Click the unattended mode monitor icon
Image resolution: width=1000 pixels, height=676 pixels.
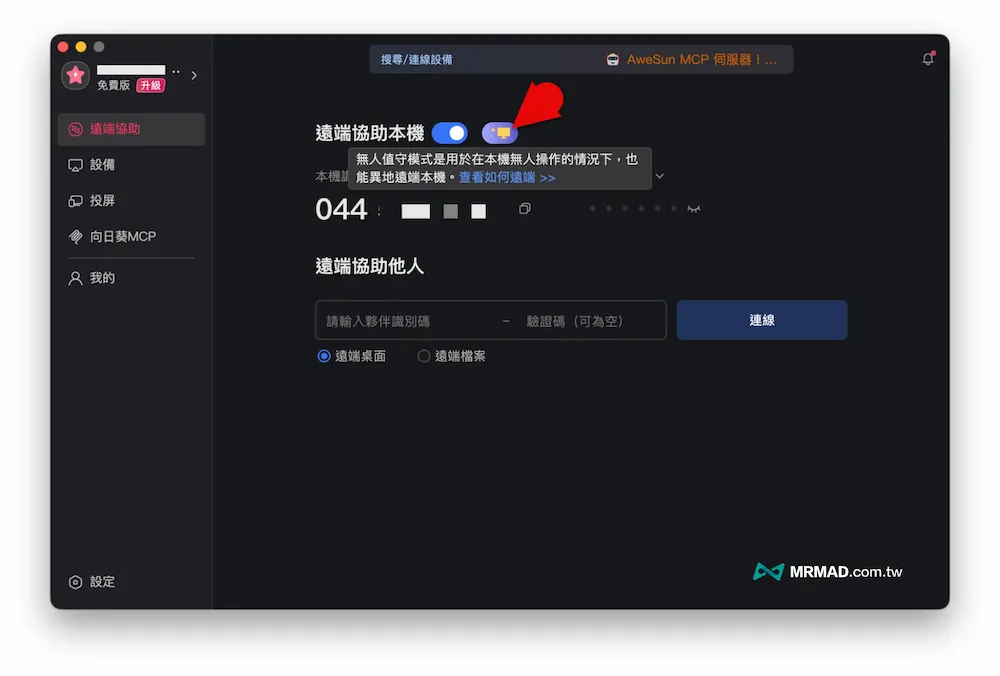tap(499, 133)
